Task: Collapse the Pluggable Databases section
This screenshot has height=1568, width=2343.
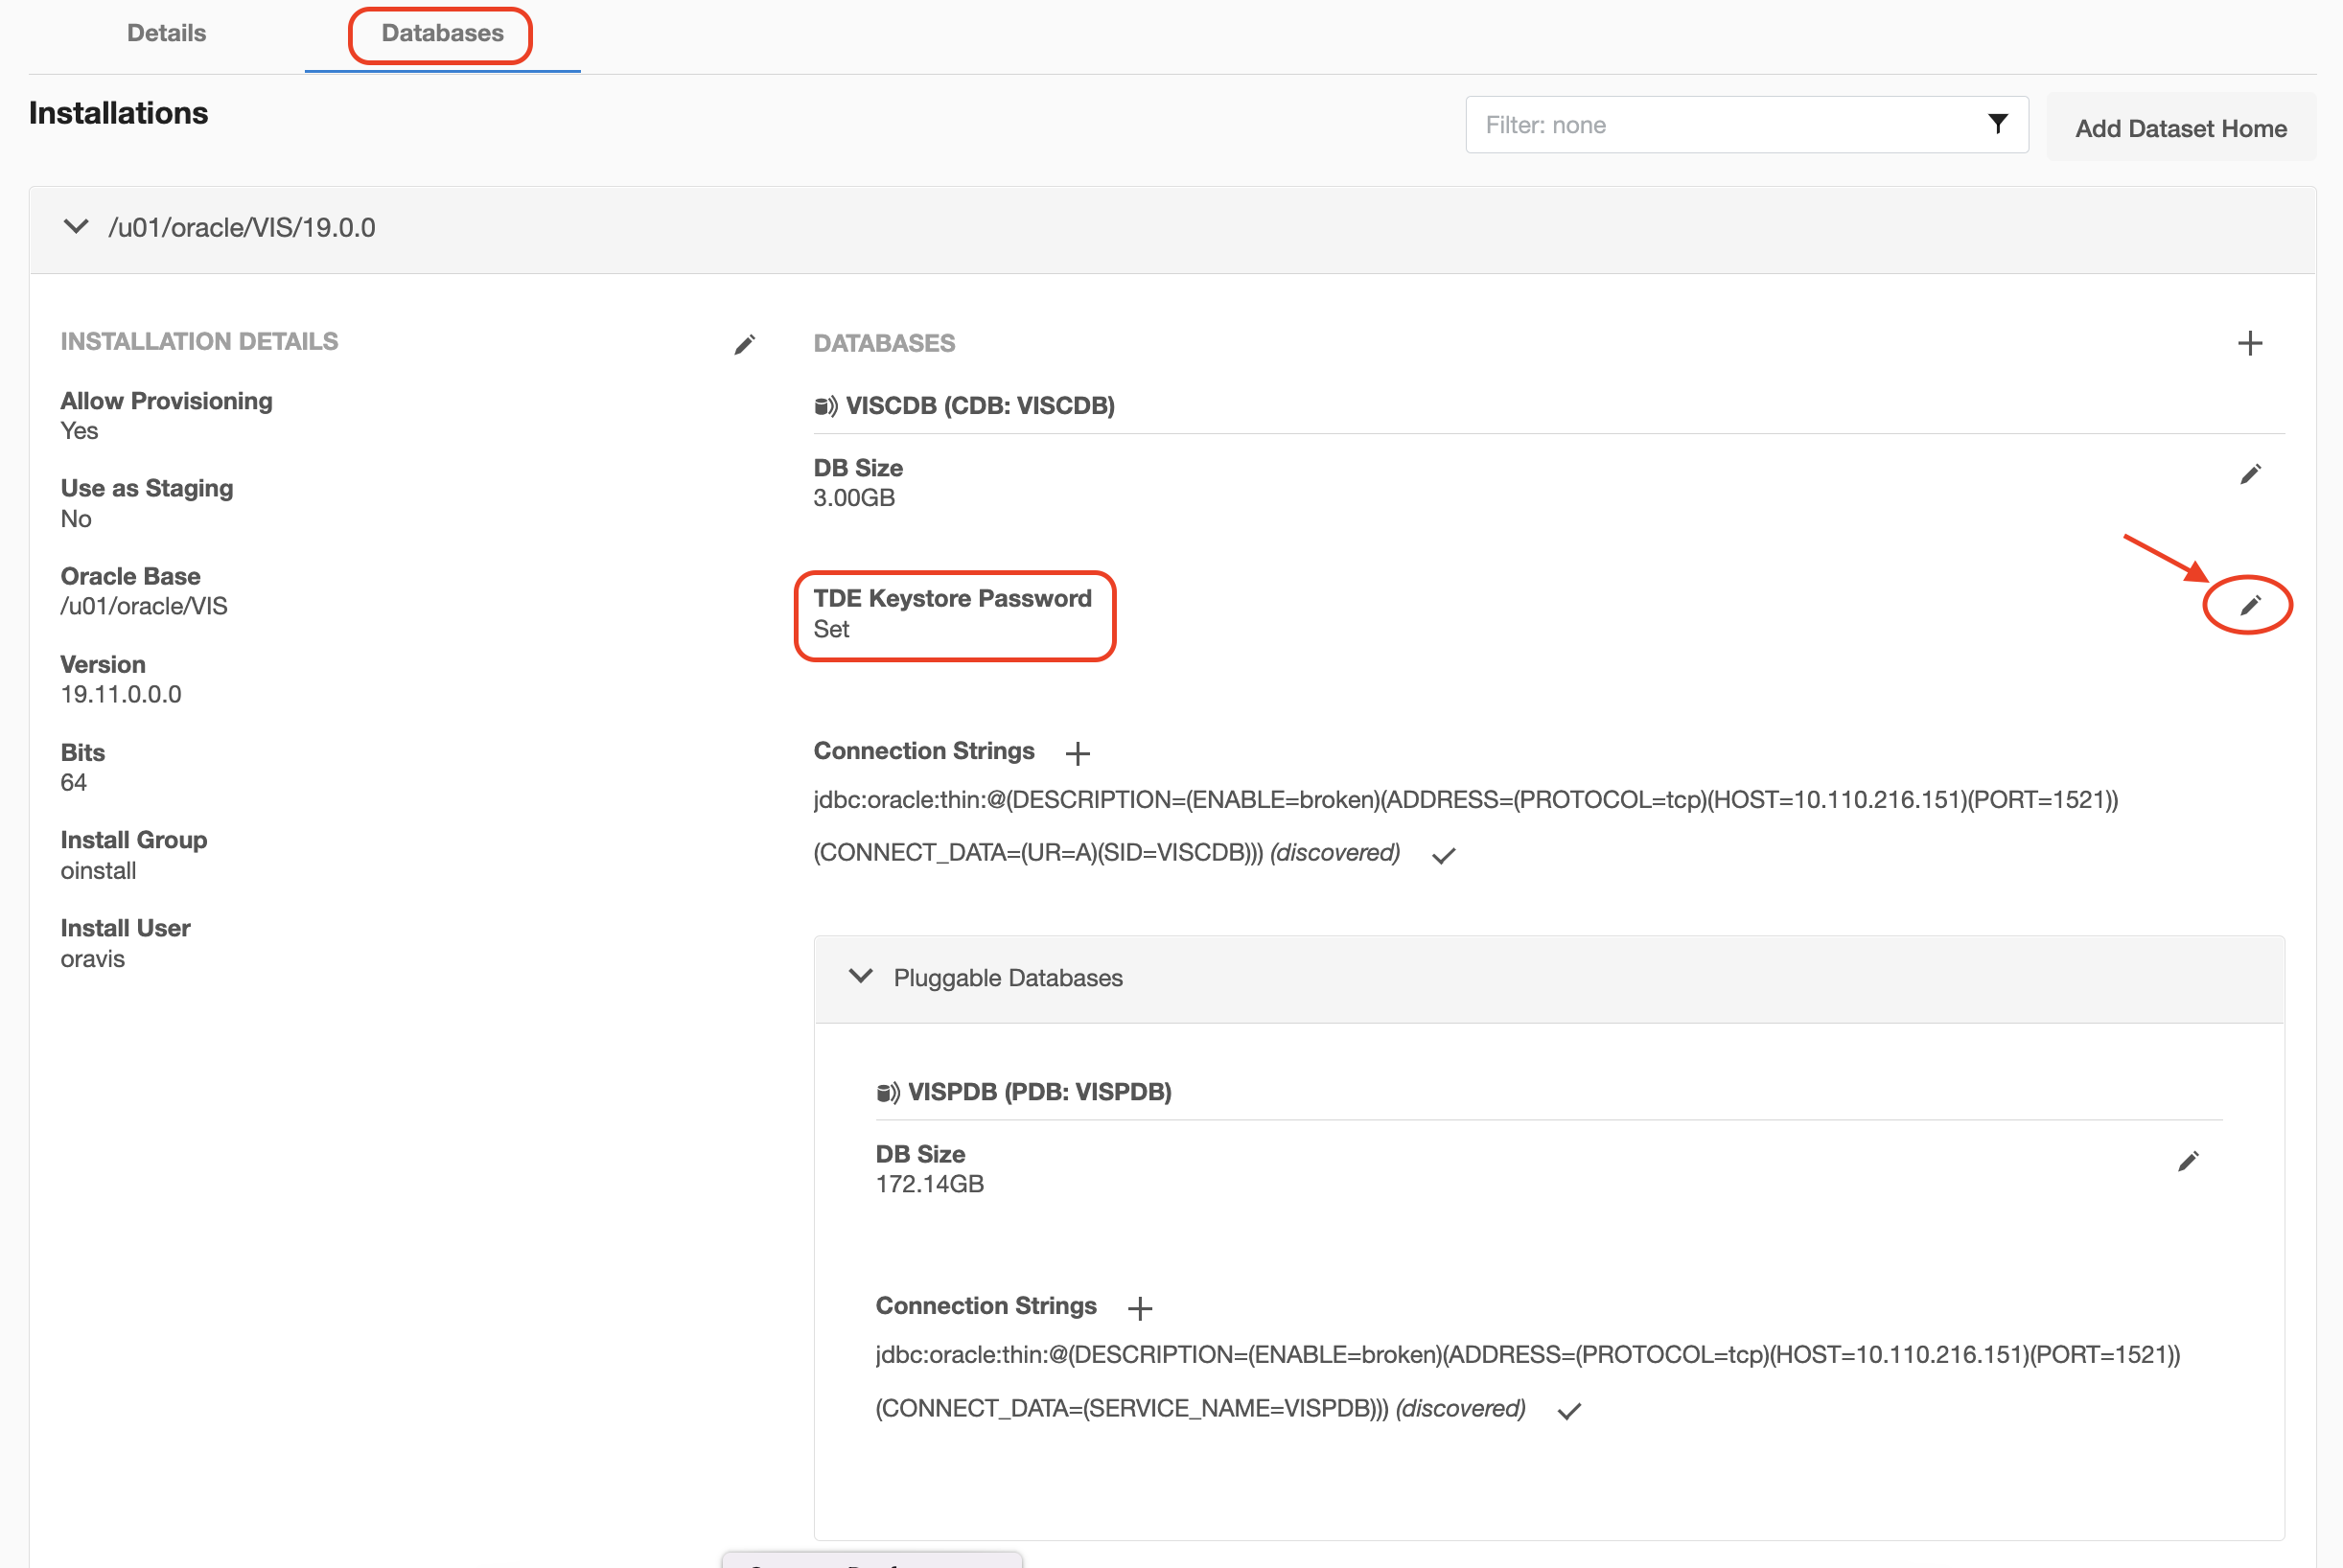Action: (860, 977)
